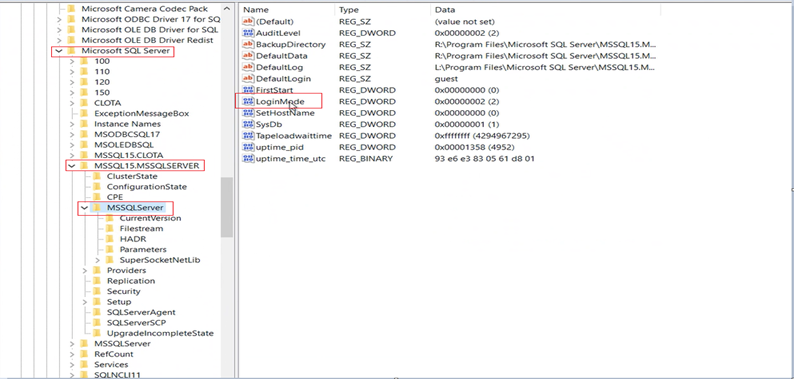Viewport: 794px width, 379px height.
Task: Select the MSOLEDBSQL key
Action: tap(124, 145)
